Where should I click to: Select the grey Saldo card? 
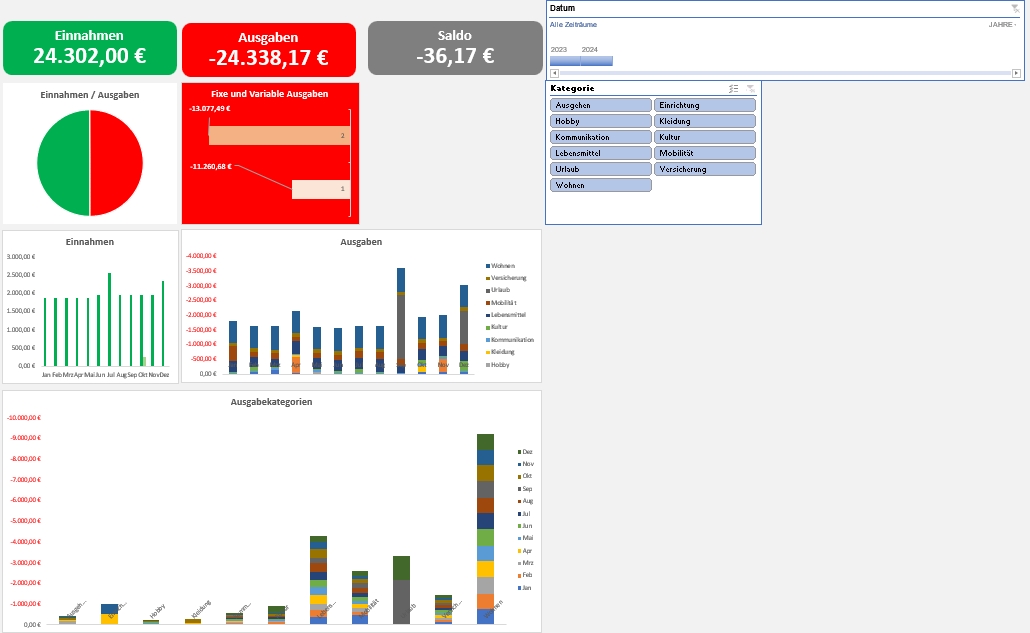pyautogui.click(x=455, y=48)
